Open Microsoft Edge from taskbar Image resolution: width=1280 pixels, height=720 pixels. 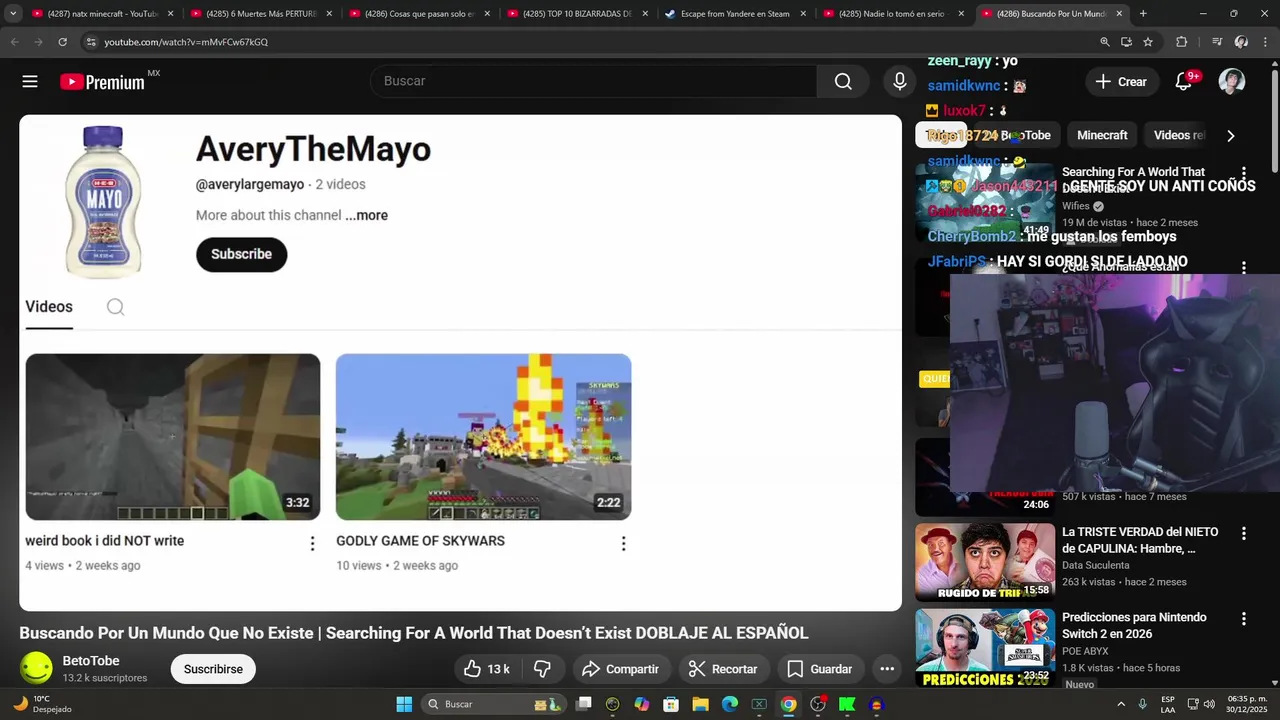730,704
